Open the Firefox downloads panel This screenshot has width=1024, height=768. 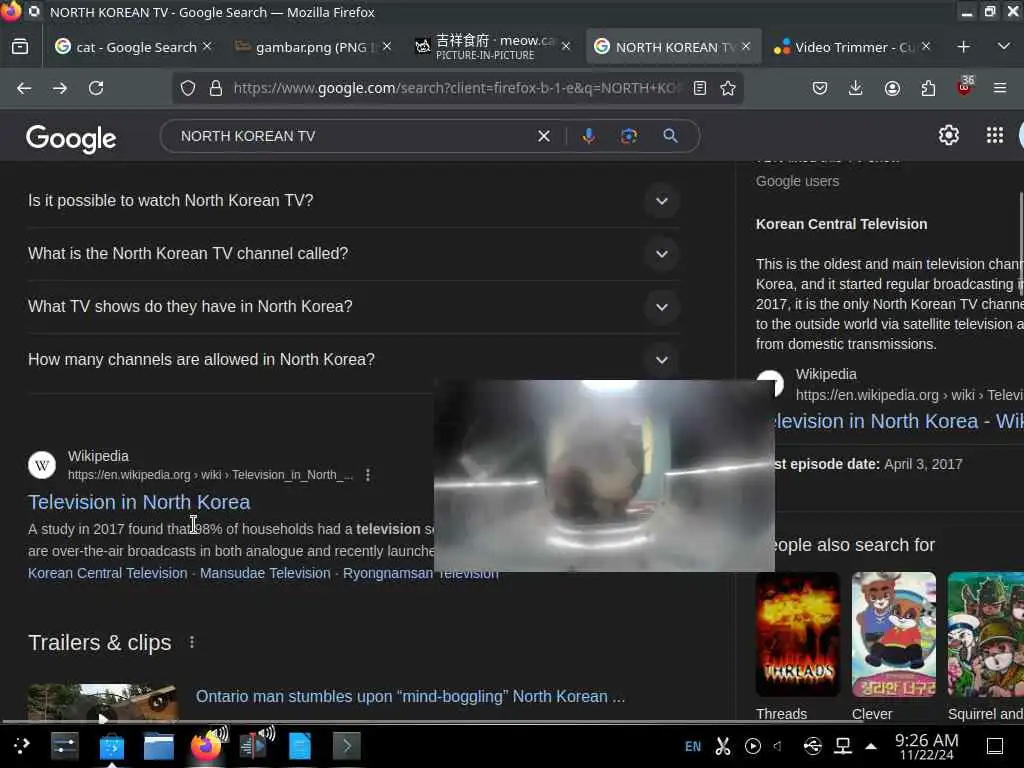click(856, 88)
